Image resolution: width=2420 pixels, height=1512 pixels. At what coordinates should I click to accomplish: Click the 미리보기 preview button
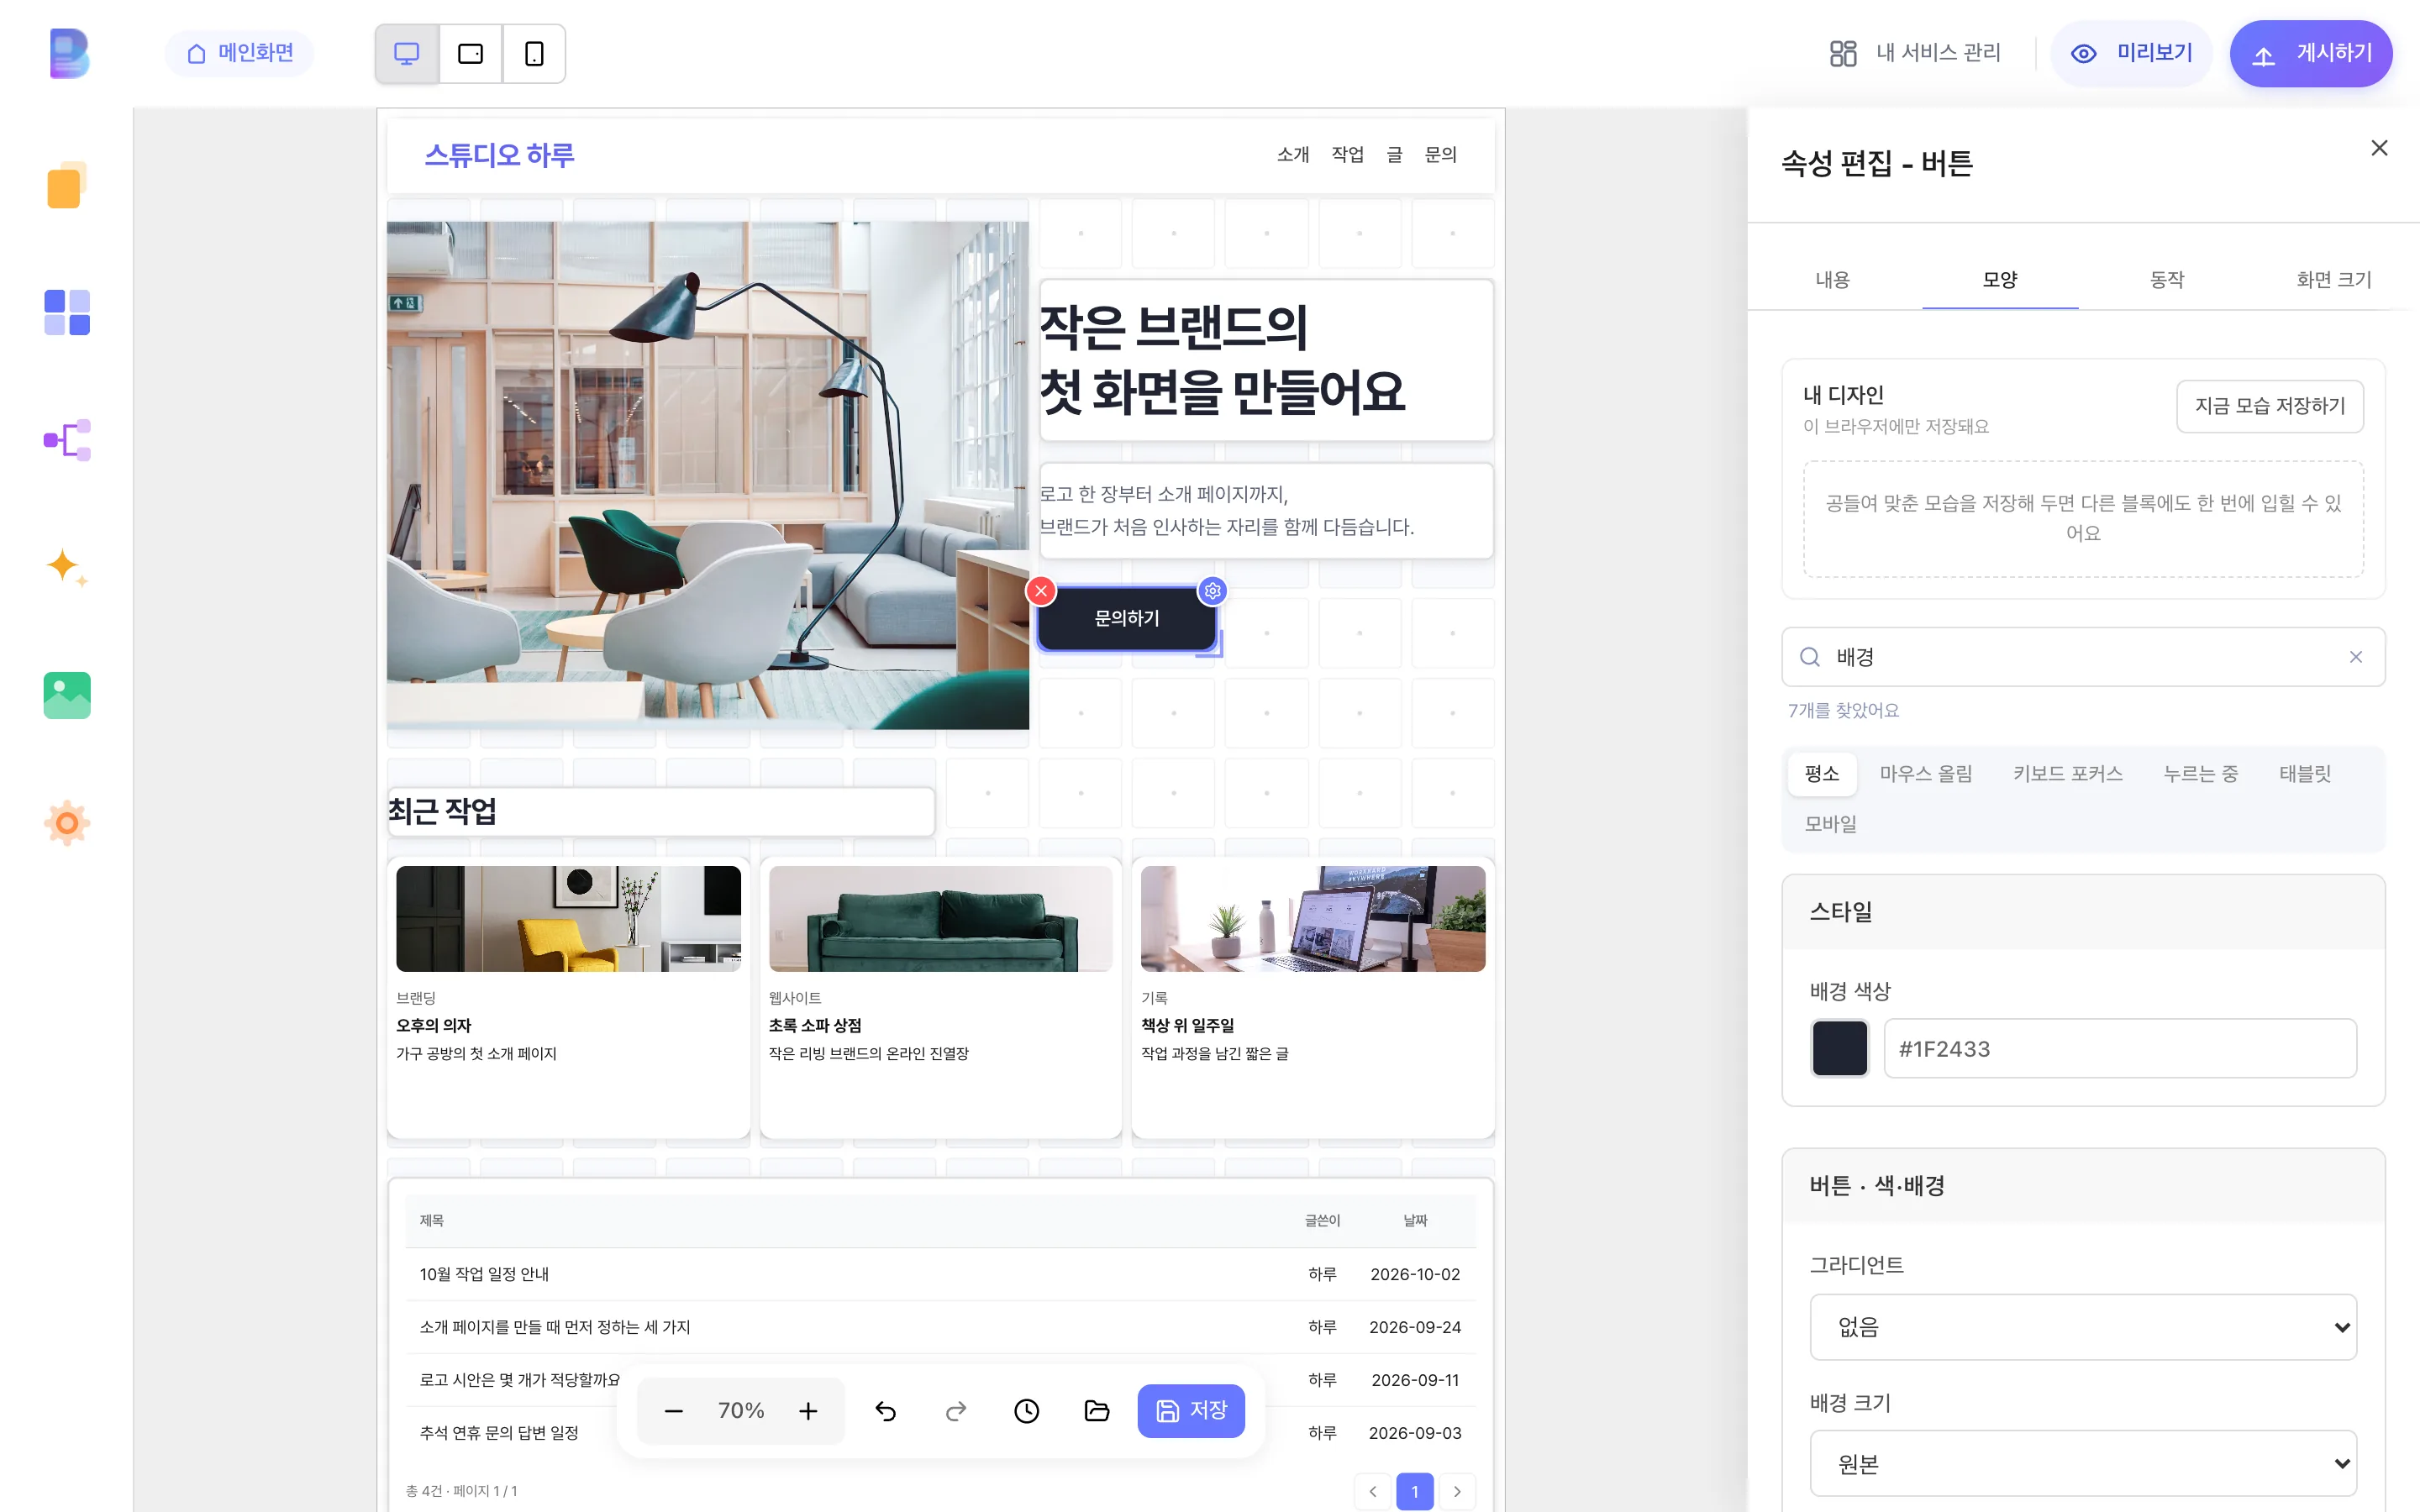pyautogui.click(x=2131, y=53)
